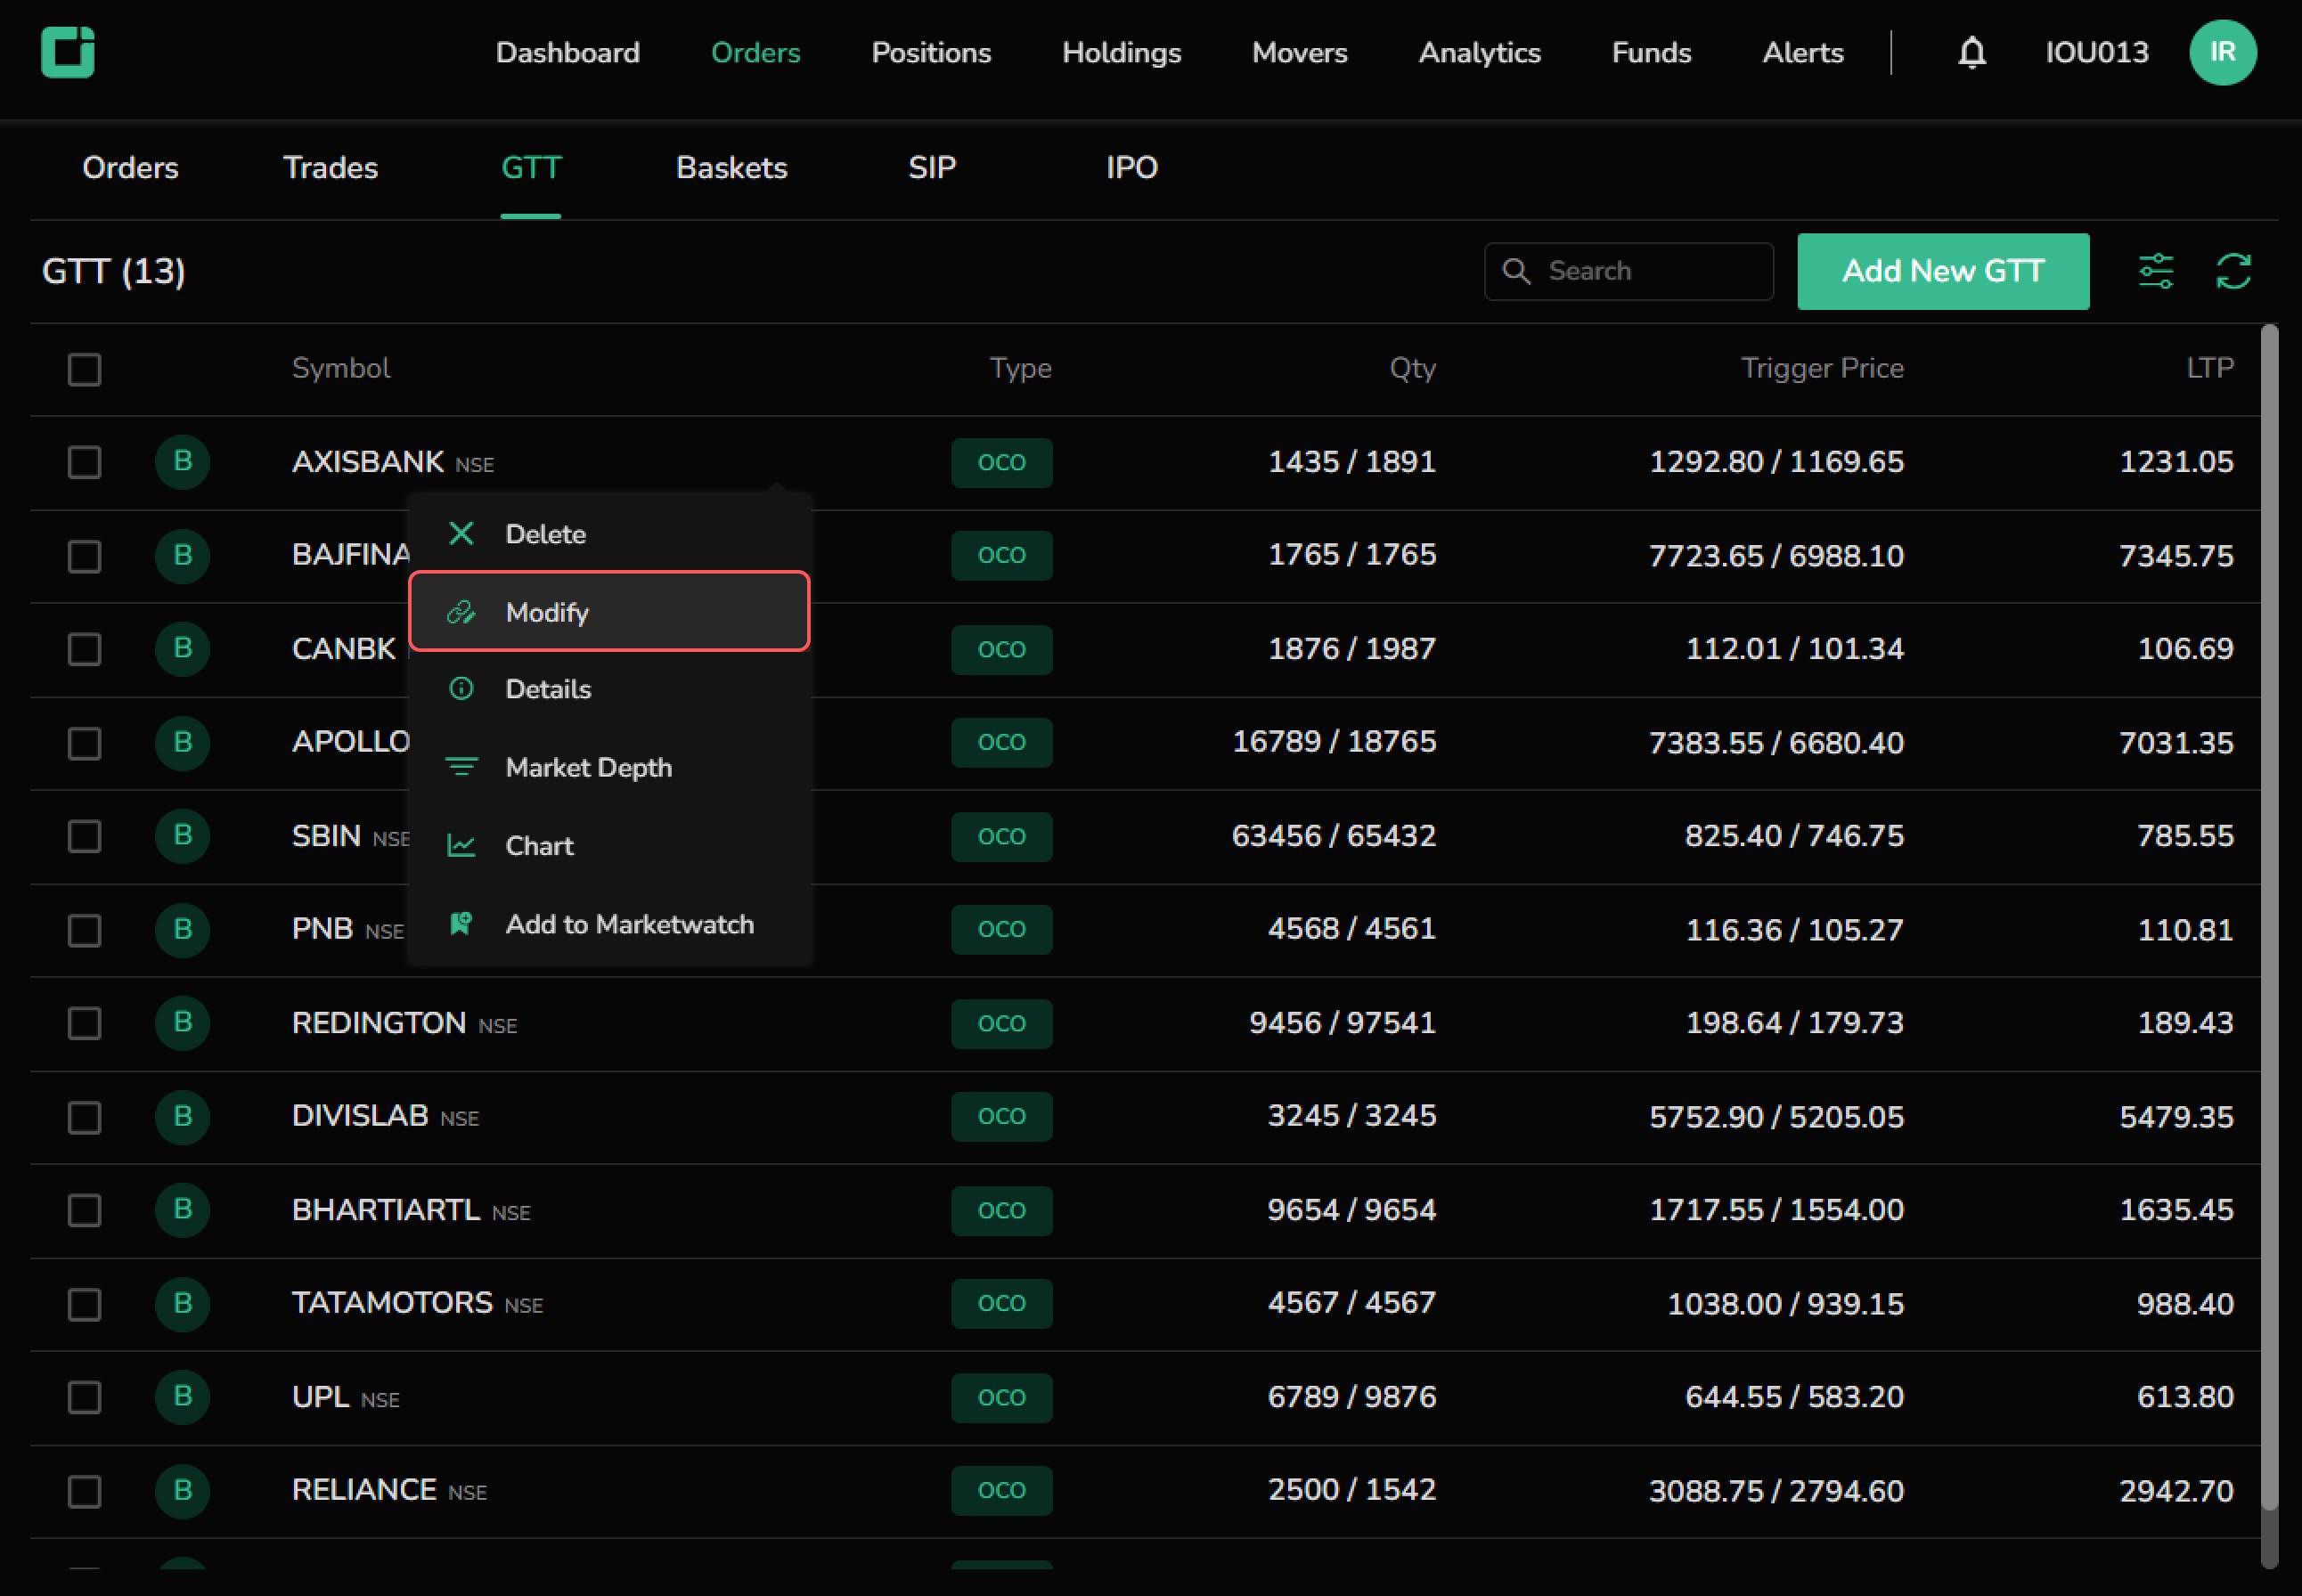Image resolution: width=2302 pixels, height=1596 pixels.
Task: Select Details in the context menu
Action: coord(609,689)
